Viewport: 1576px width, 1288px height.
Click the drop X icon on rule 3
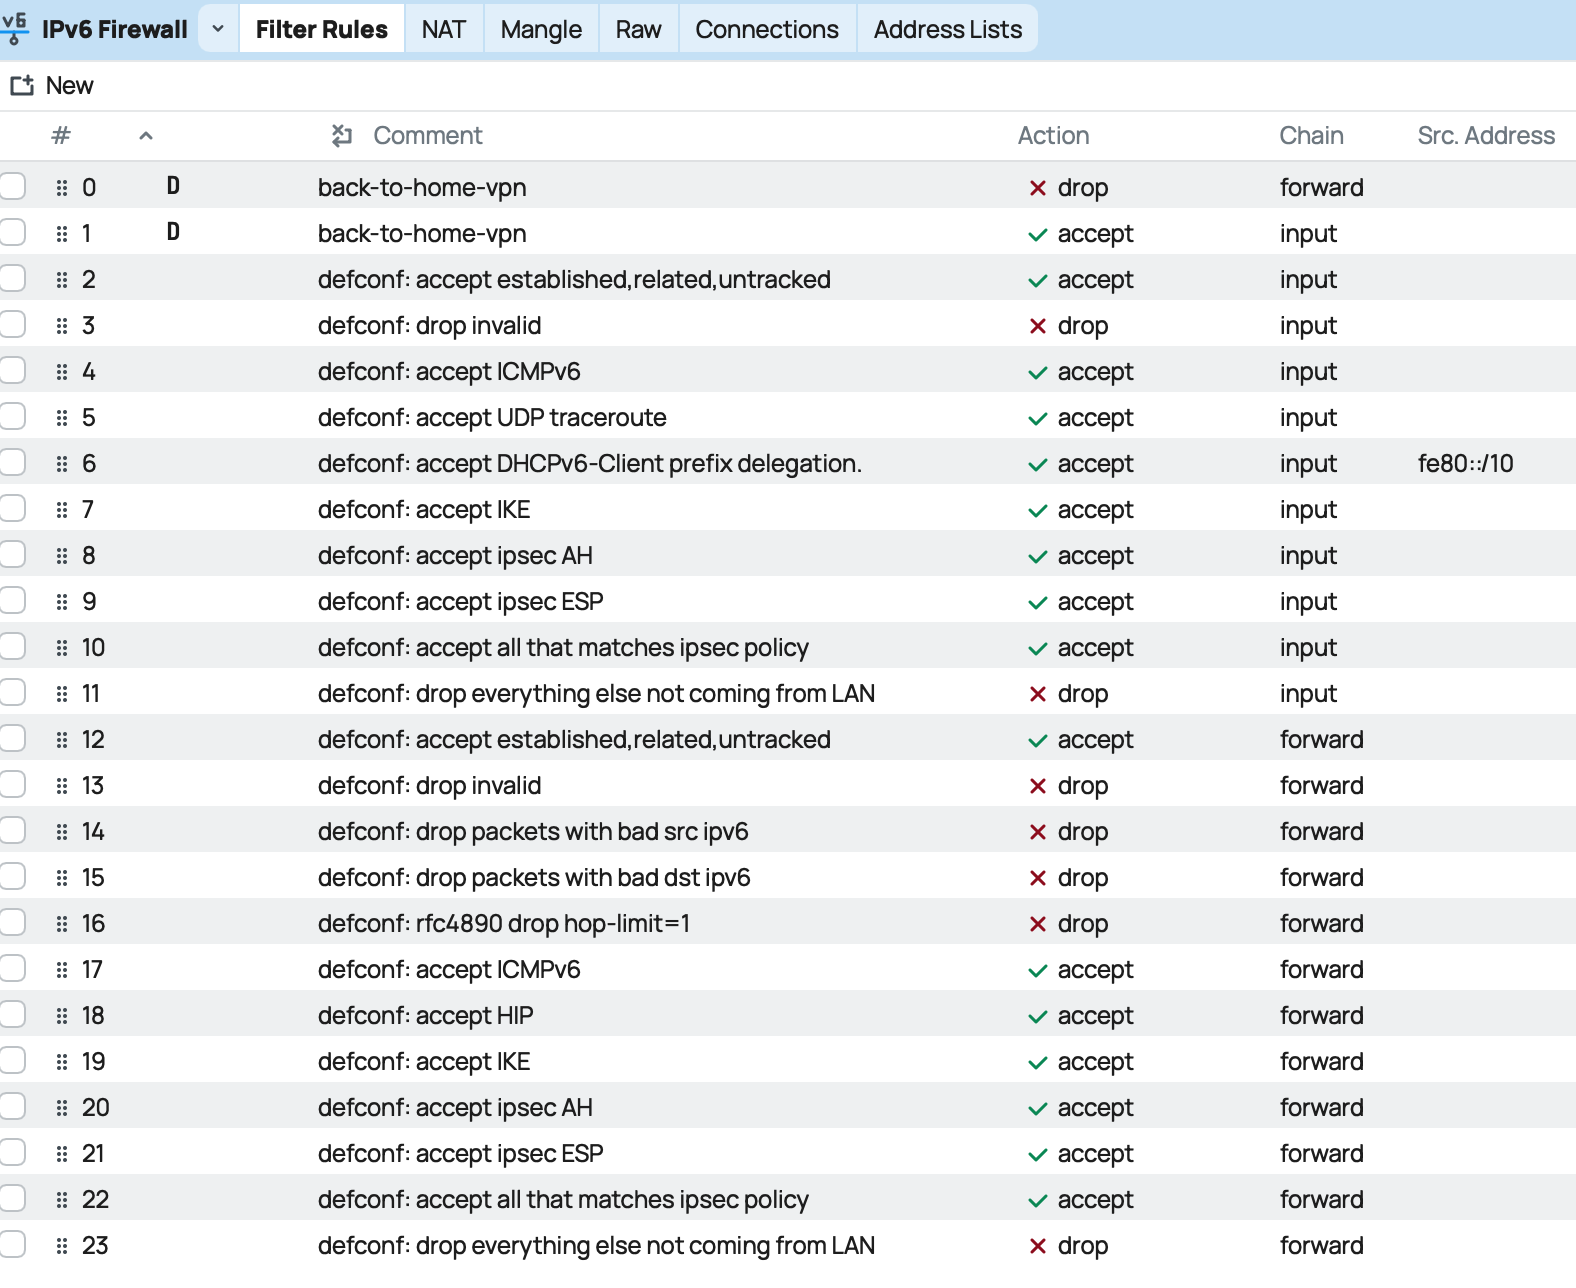pyautogui.click(x=1038, y=326)
